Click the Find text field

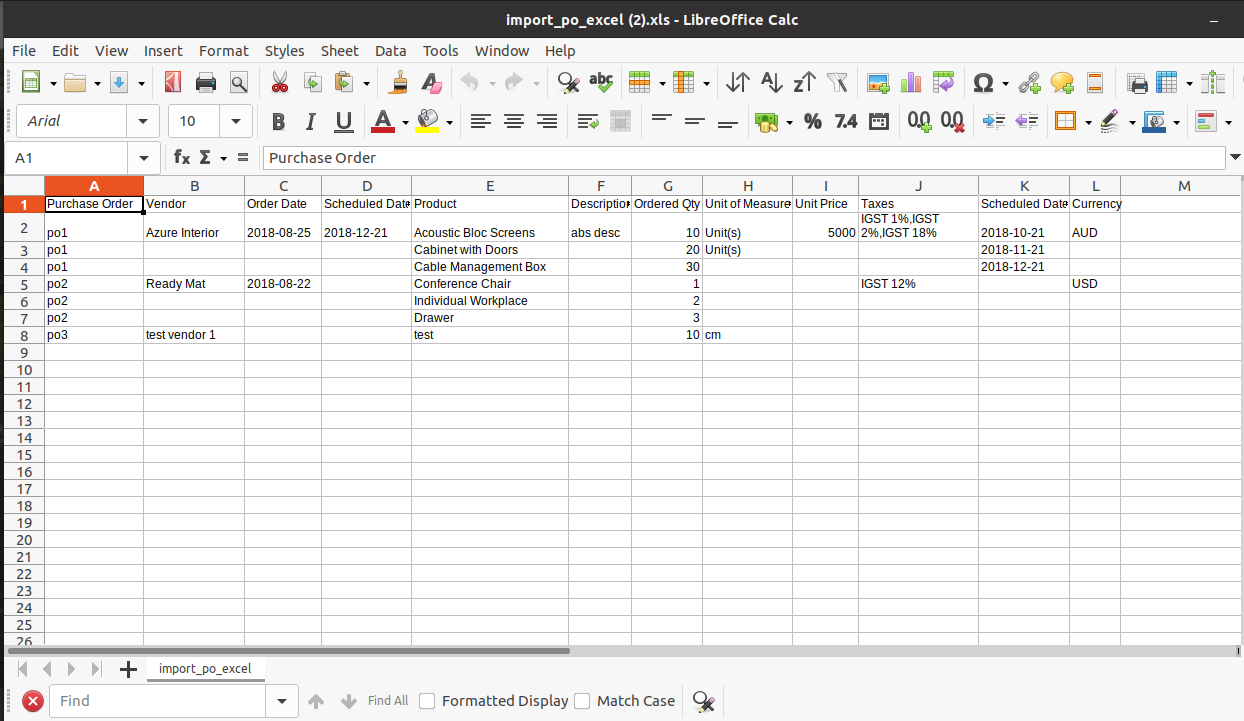tap(158, 701)
